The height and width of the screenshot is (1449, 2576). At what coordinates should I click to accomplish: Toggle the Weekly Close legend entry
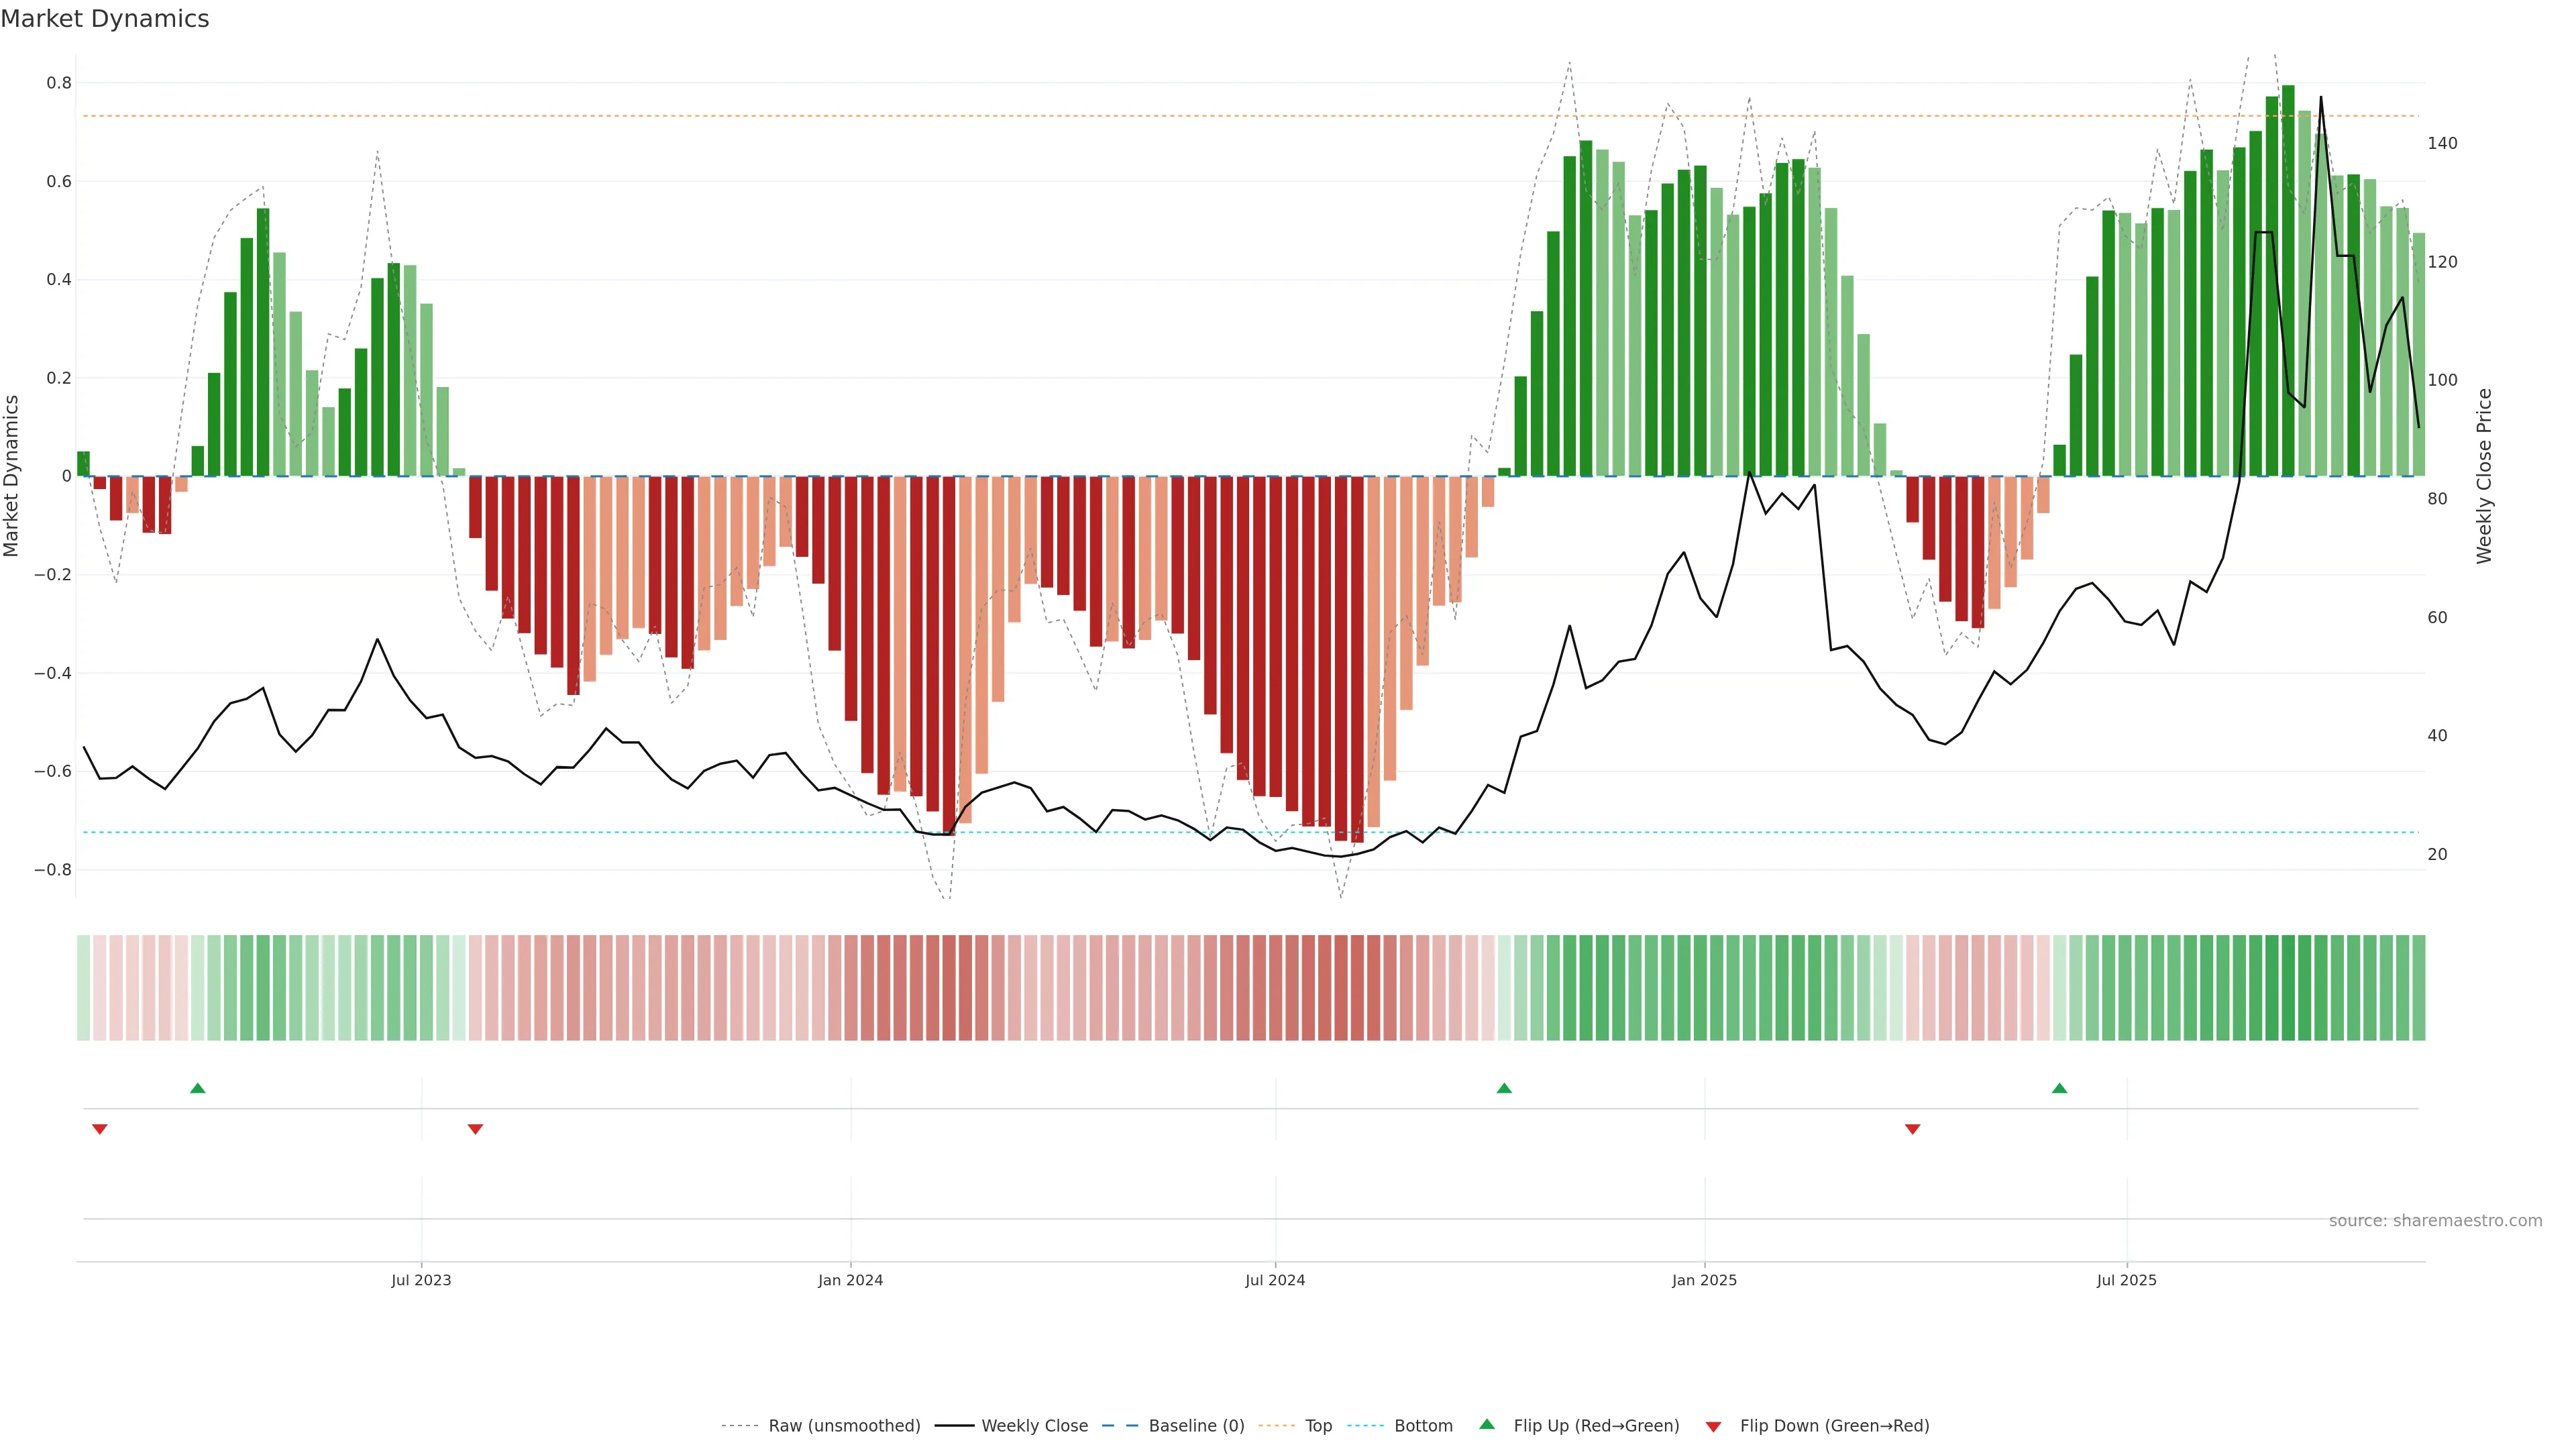(x=1034, y=1426)
